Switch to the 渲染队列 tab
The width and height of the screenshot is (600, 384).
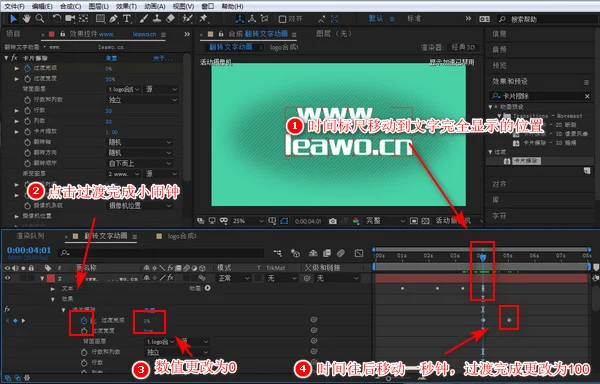[30, 236]
